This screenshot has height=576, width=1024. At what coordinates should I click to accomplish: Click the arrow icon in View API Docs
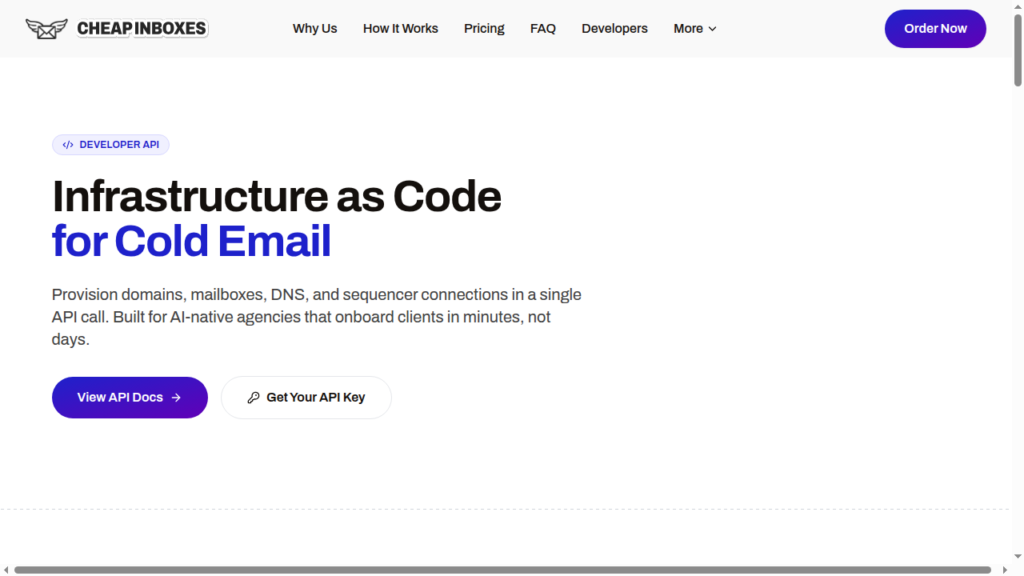(x=176, y=398)
